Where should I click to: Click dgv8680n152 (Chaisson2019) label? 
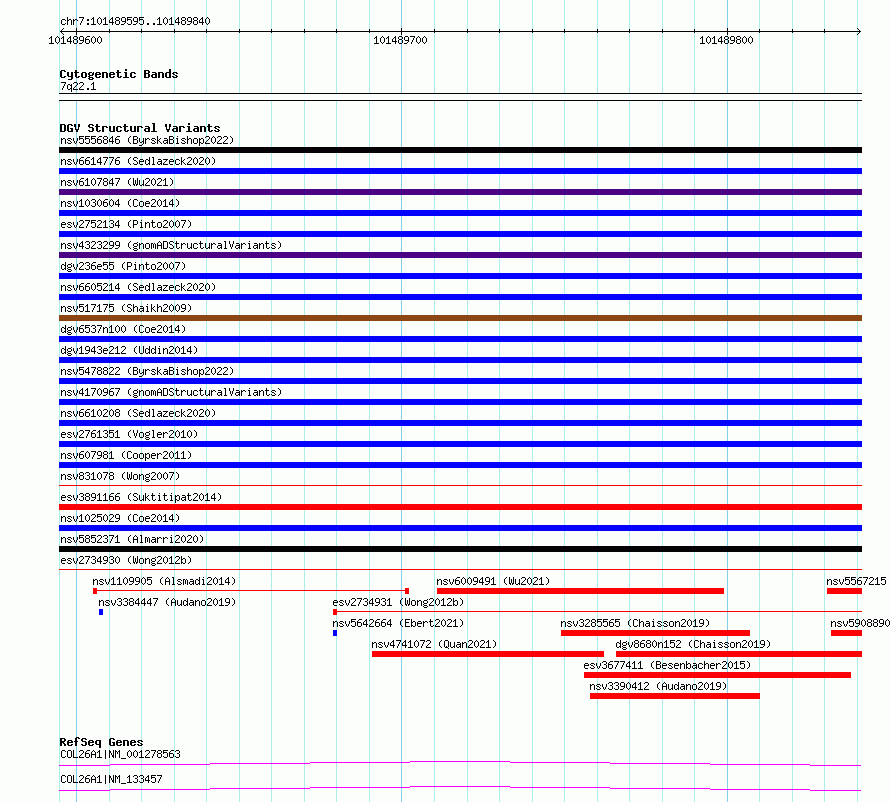coord(693,644)
